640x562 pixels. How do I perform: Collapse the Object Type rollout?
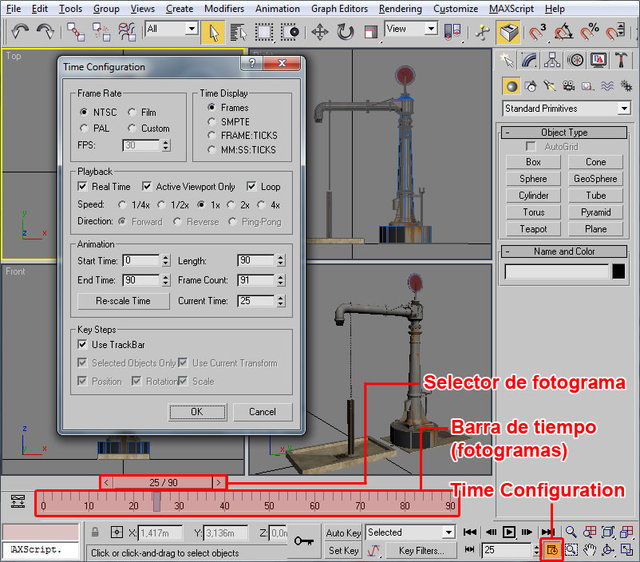507,132
